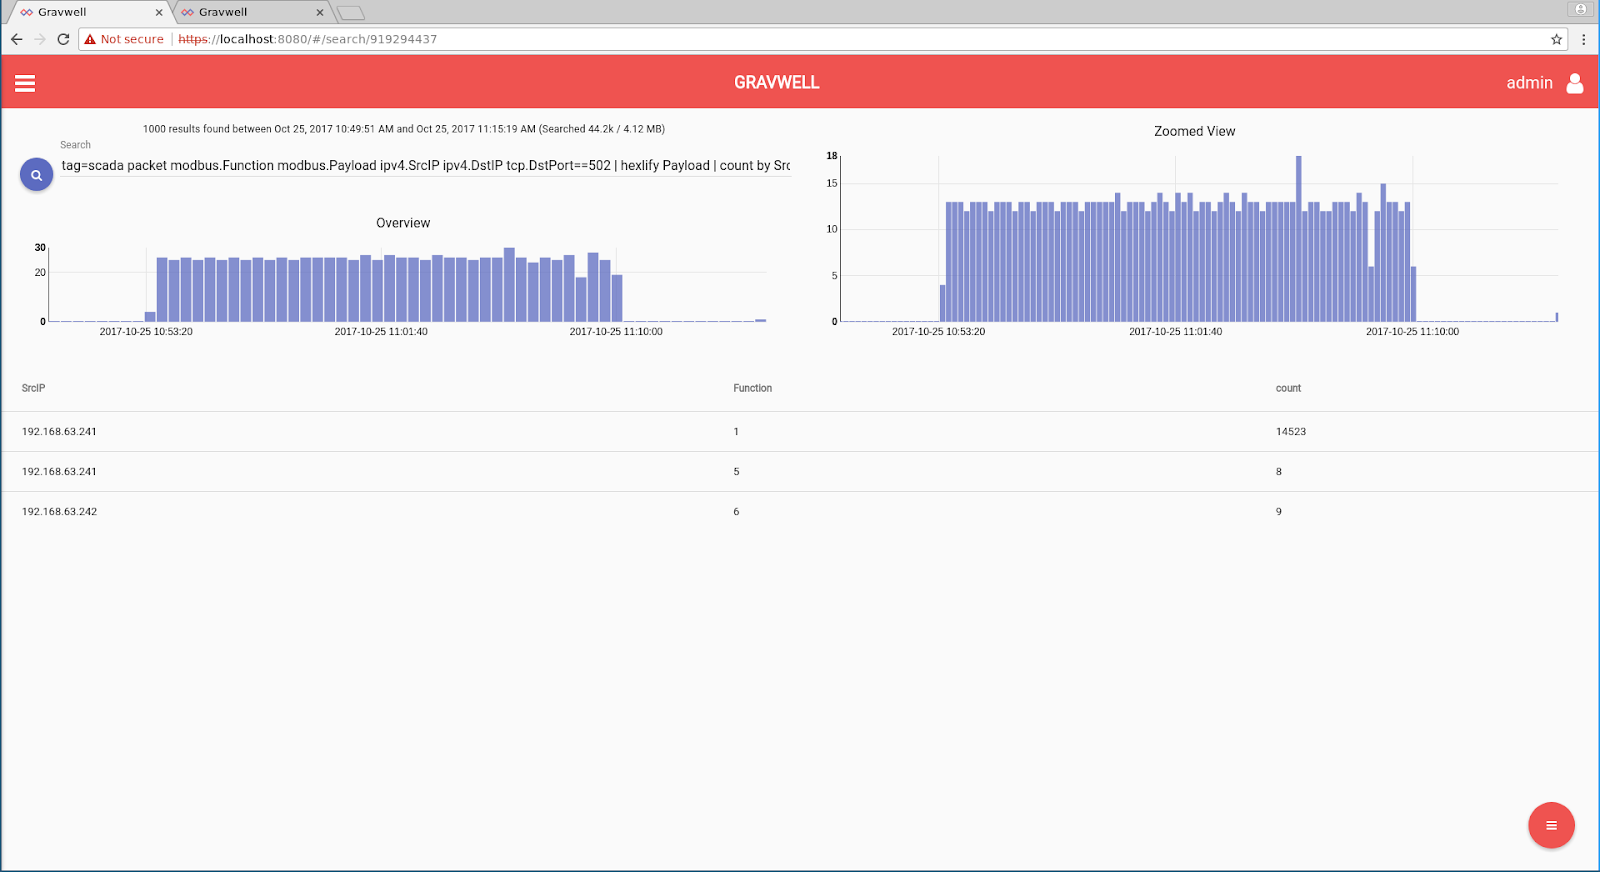Sort by the count column header
The height and width of the screenshot is (872, 1600).
coord(1288,388)
